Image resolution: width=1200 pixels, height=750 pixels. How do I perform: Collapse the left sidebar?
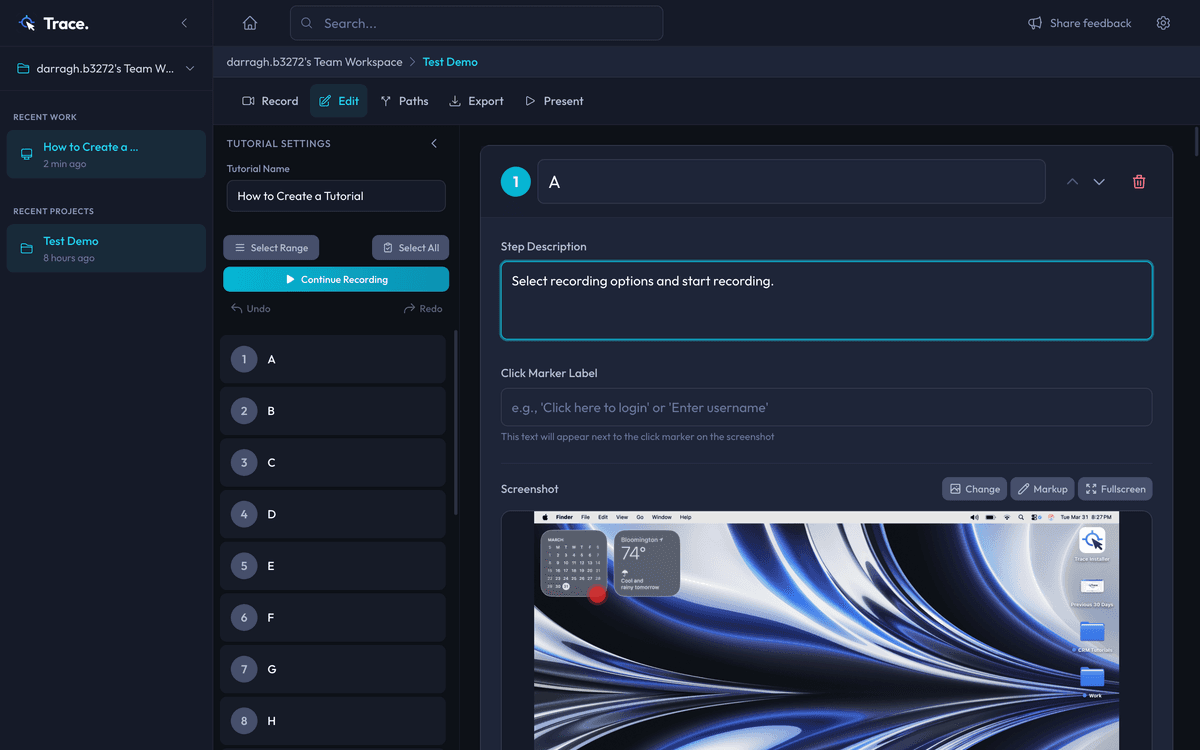184,23
